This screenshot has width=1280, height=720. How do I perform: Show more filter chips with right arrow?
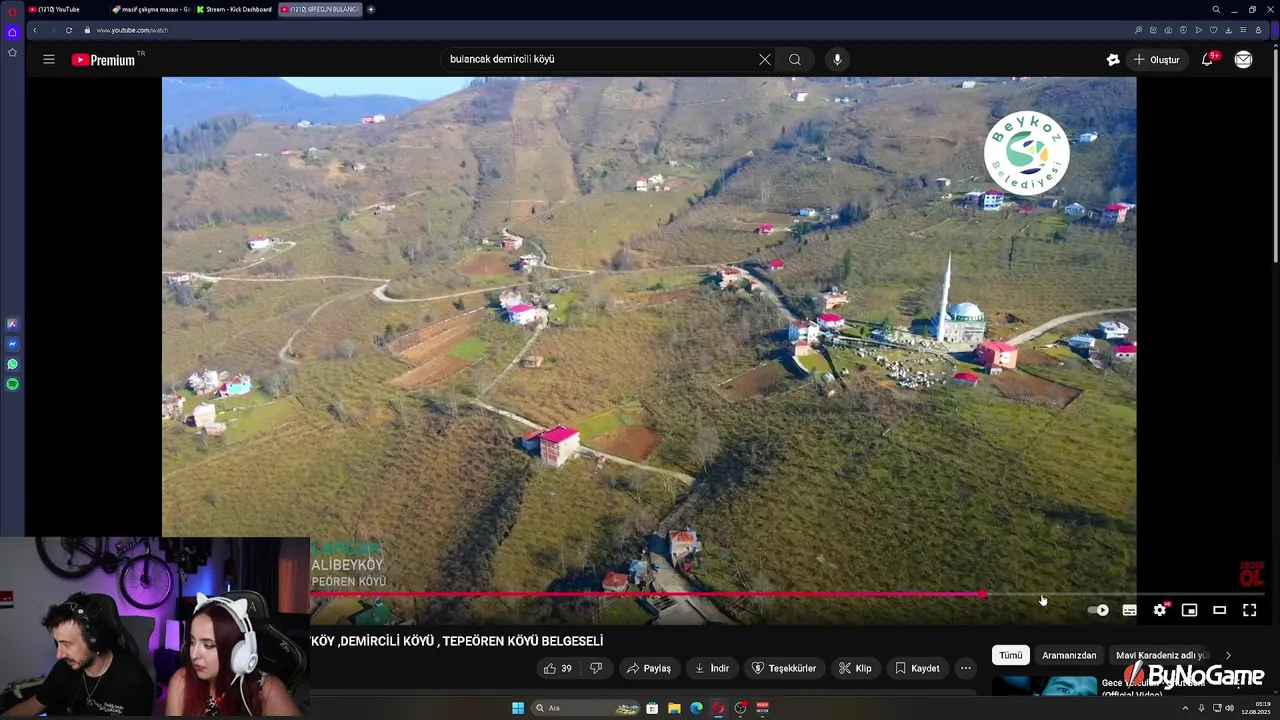coord(1228,655)
